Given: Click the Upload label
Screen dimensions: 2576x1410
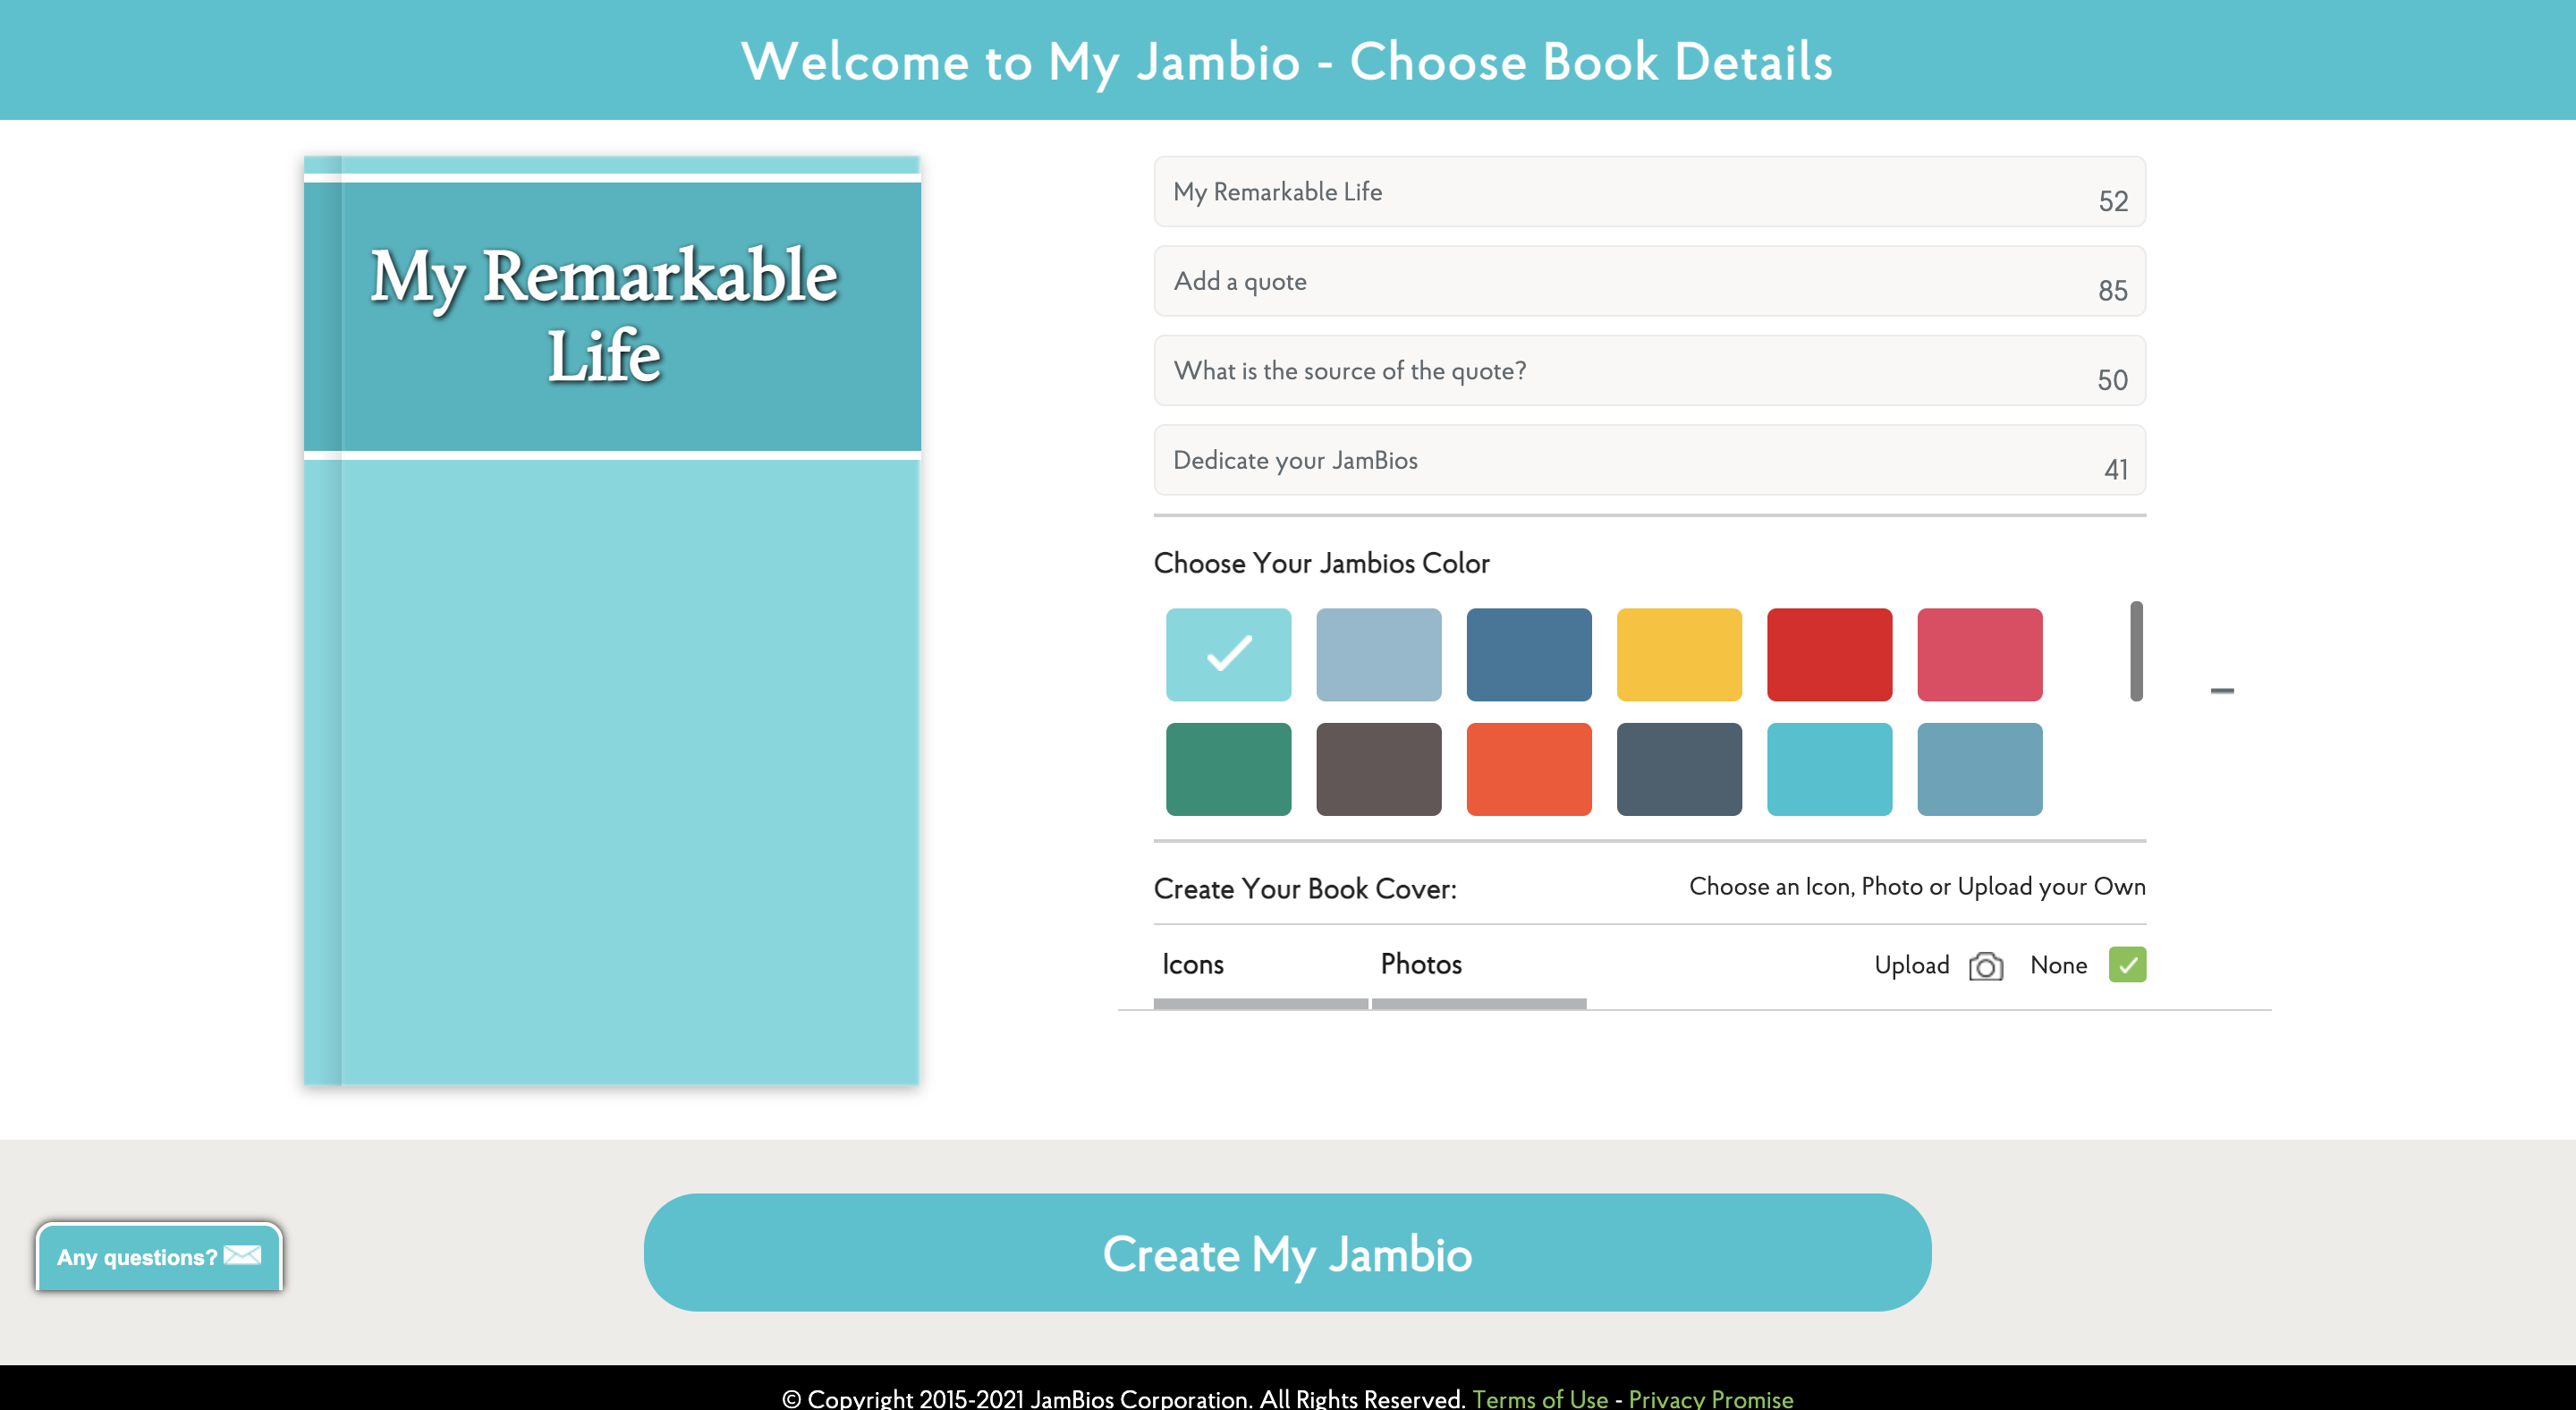Looking at the screenshot, I should [1911, 965].
